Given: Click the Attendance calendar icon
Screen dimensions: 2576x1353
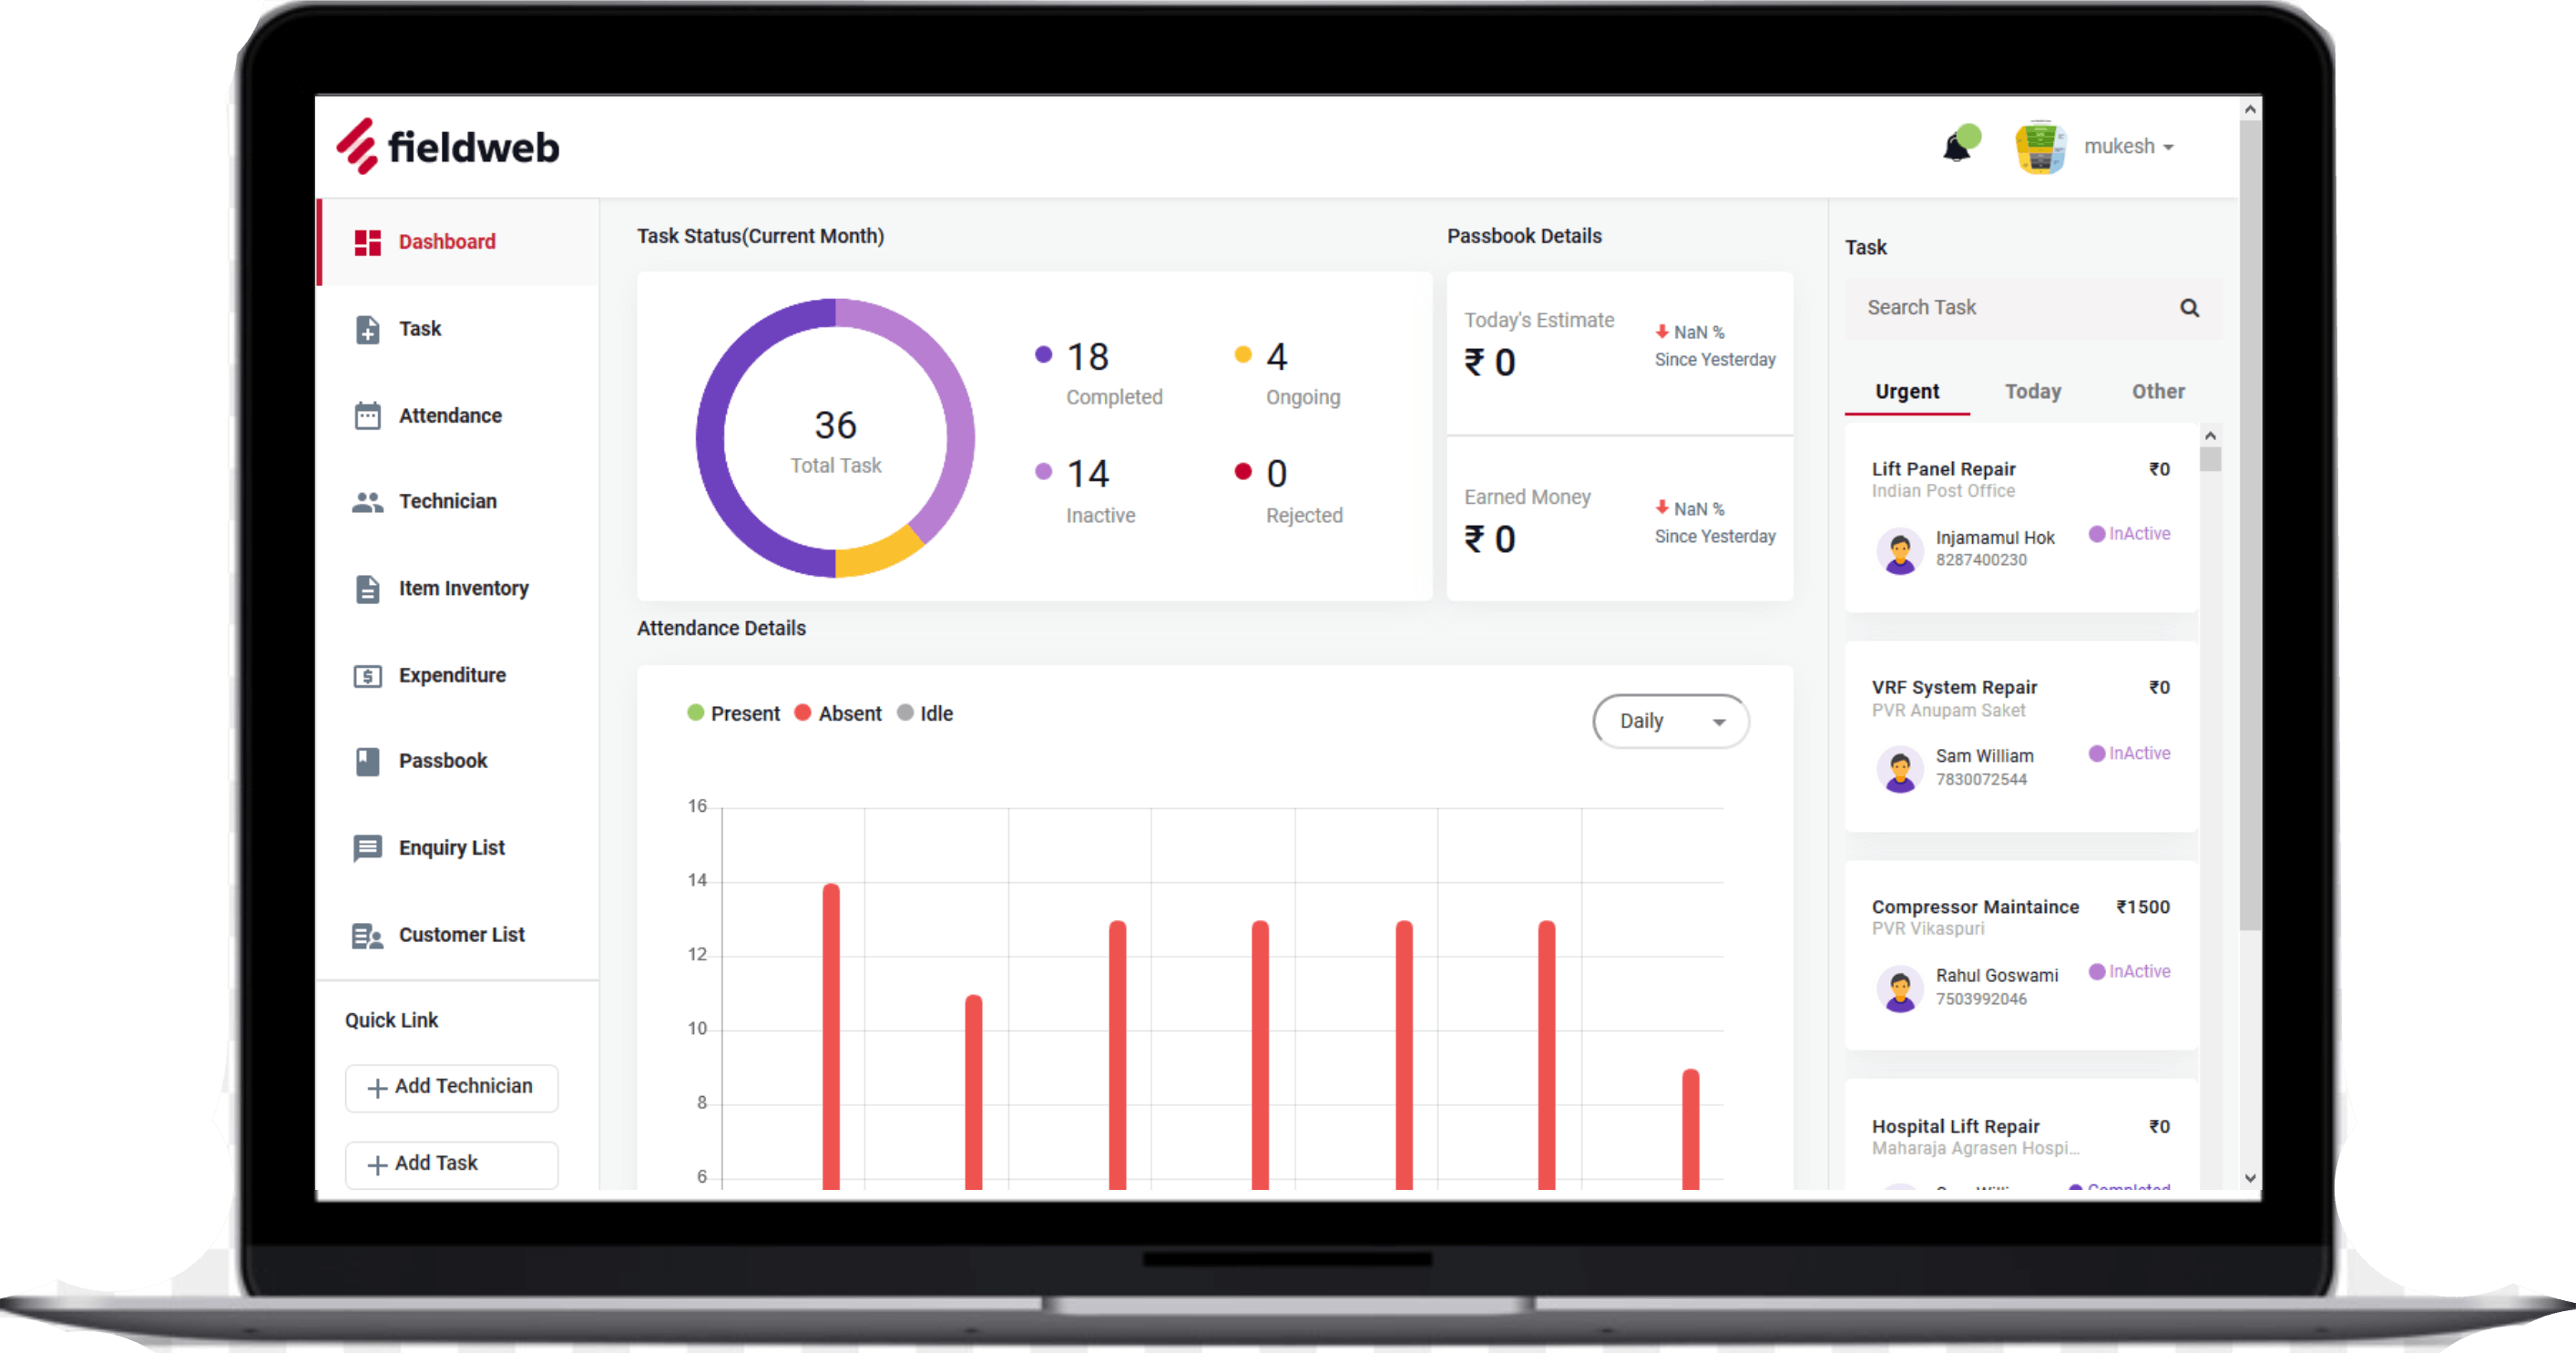Looking at the screenshot, I should [x=367, y=416].
